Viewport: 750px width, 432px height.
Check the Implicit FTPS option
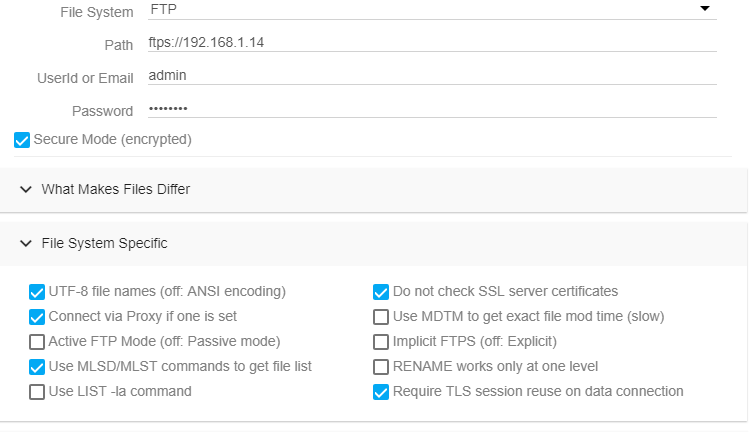pos(381,342)
